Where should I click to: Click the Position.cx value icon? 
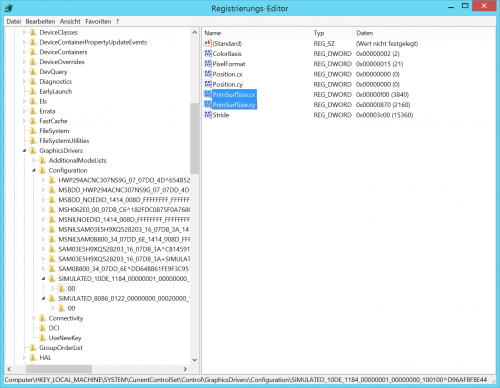click(x=208, y=74)
